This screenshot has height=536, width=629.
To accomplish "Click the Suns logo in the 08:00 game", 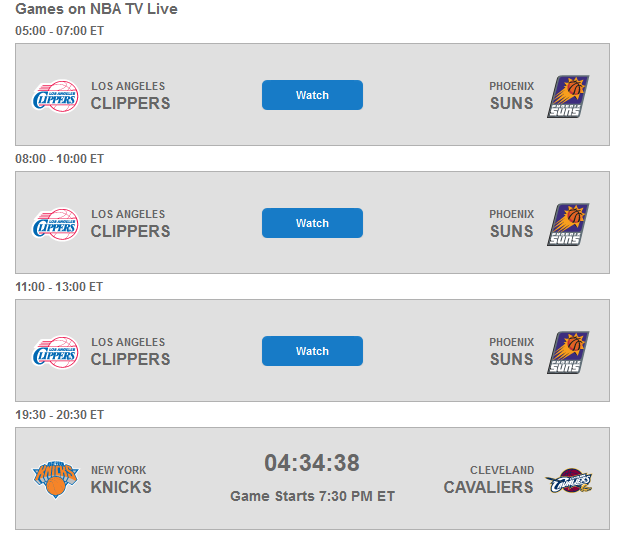I will [568, 224].
